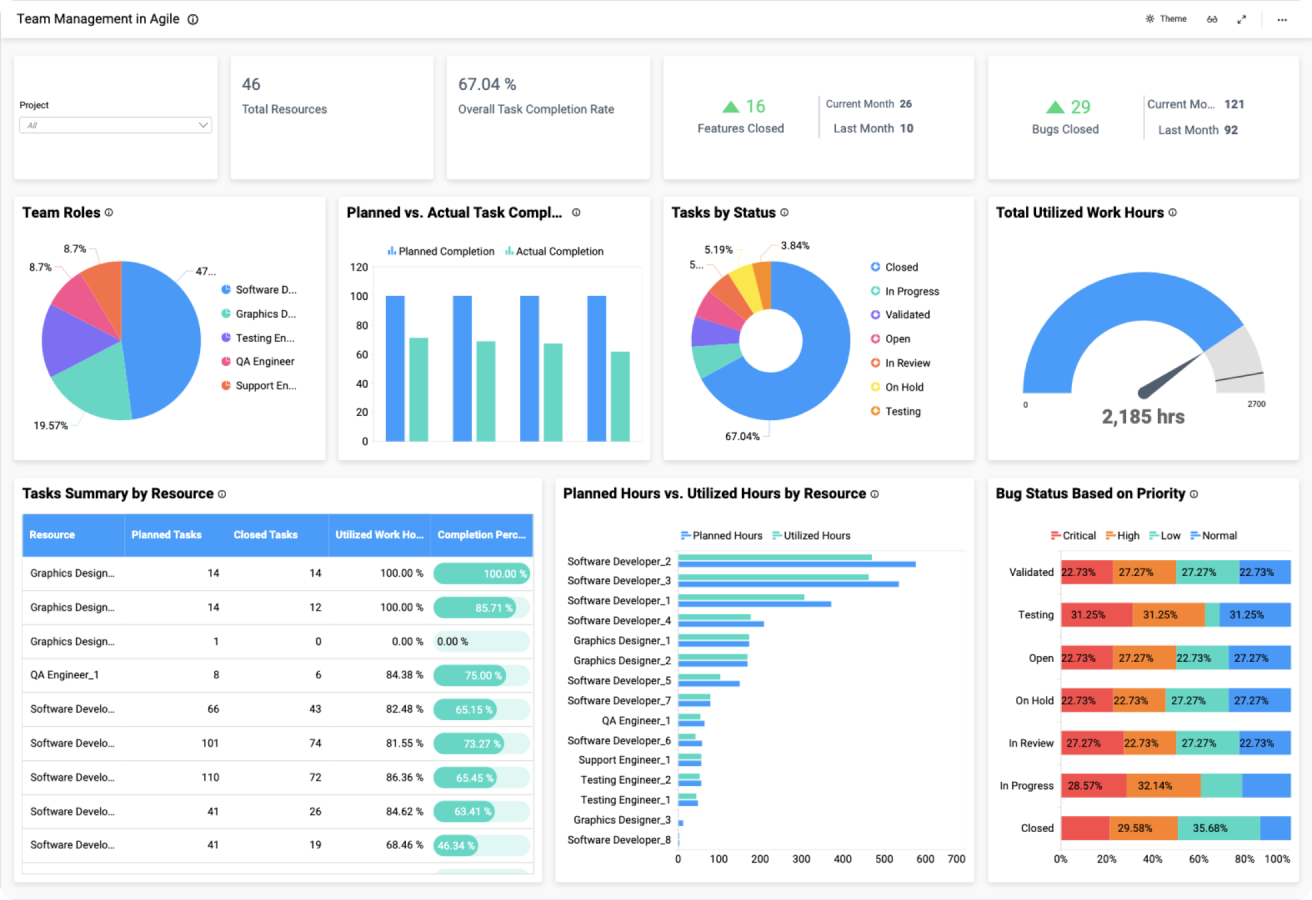1312x900 pixels.
Task: Enter fullscreen with the expand arrows icon
Action: 1242,19
